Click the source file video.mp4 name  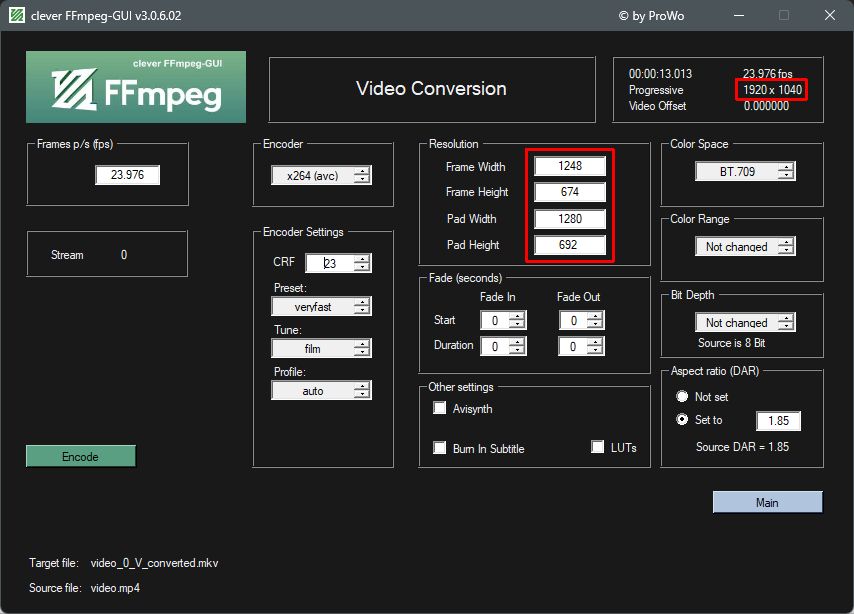pos(115,588)
